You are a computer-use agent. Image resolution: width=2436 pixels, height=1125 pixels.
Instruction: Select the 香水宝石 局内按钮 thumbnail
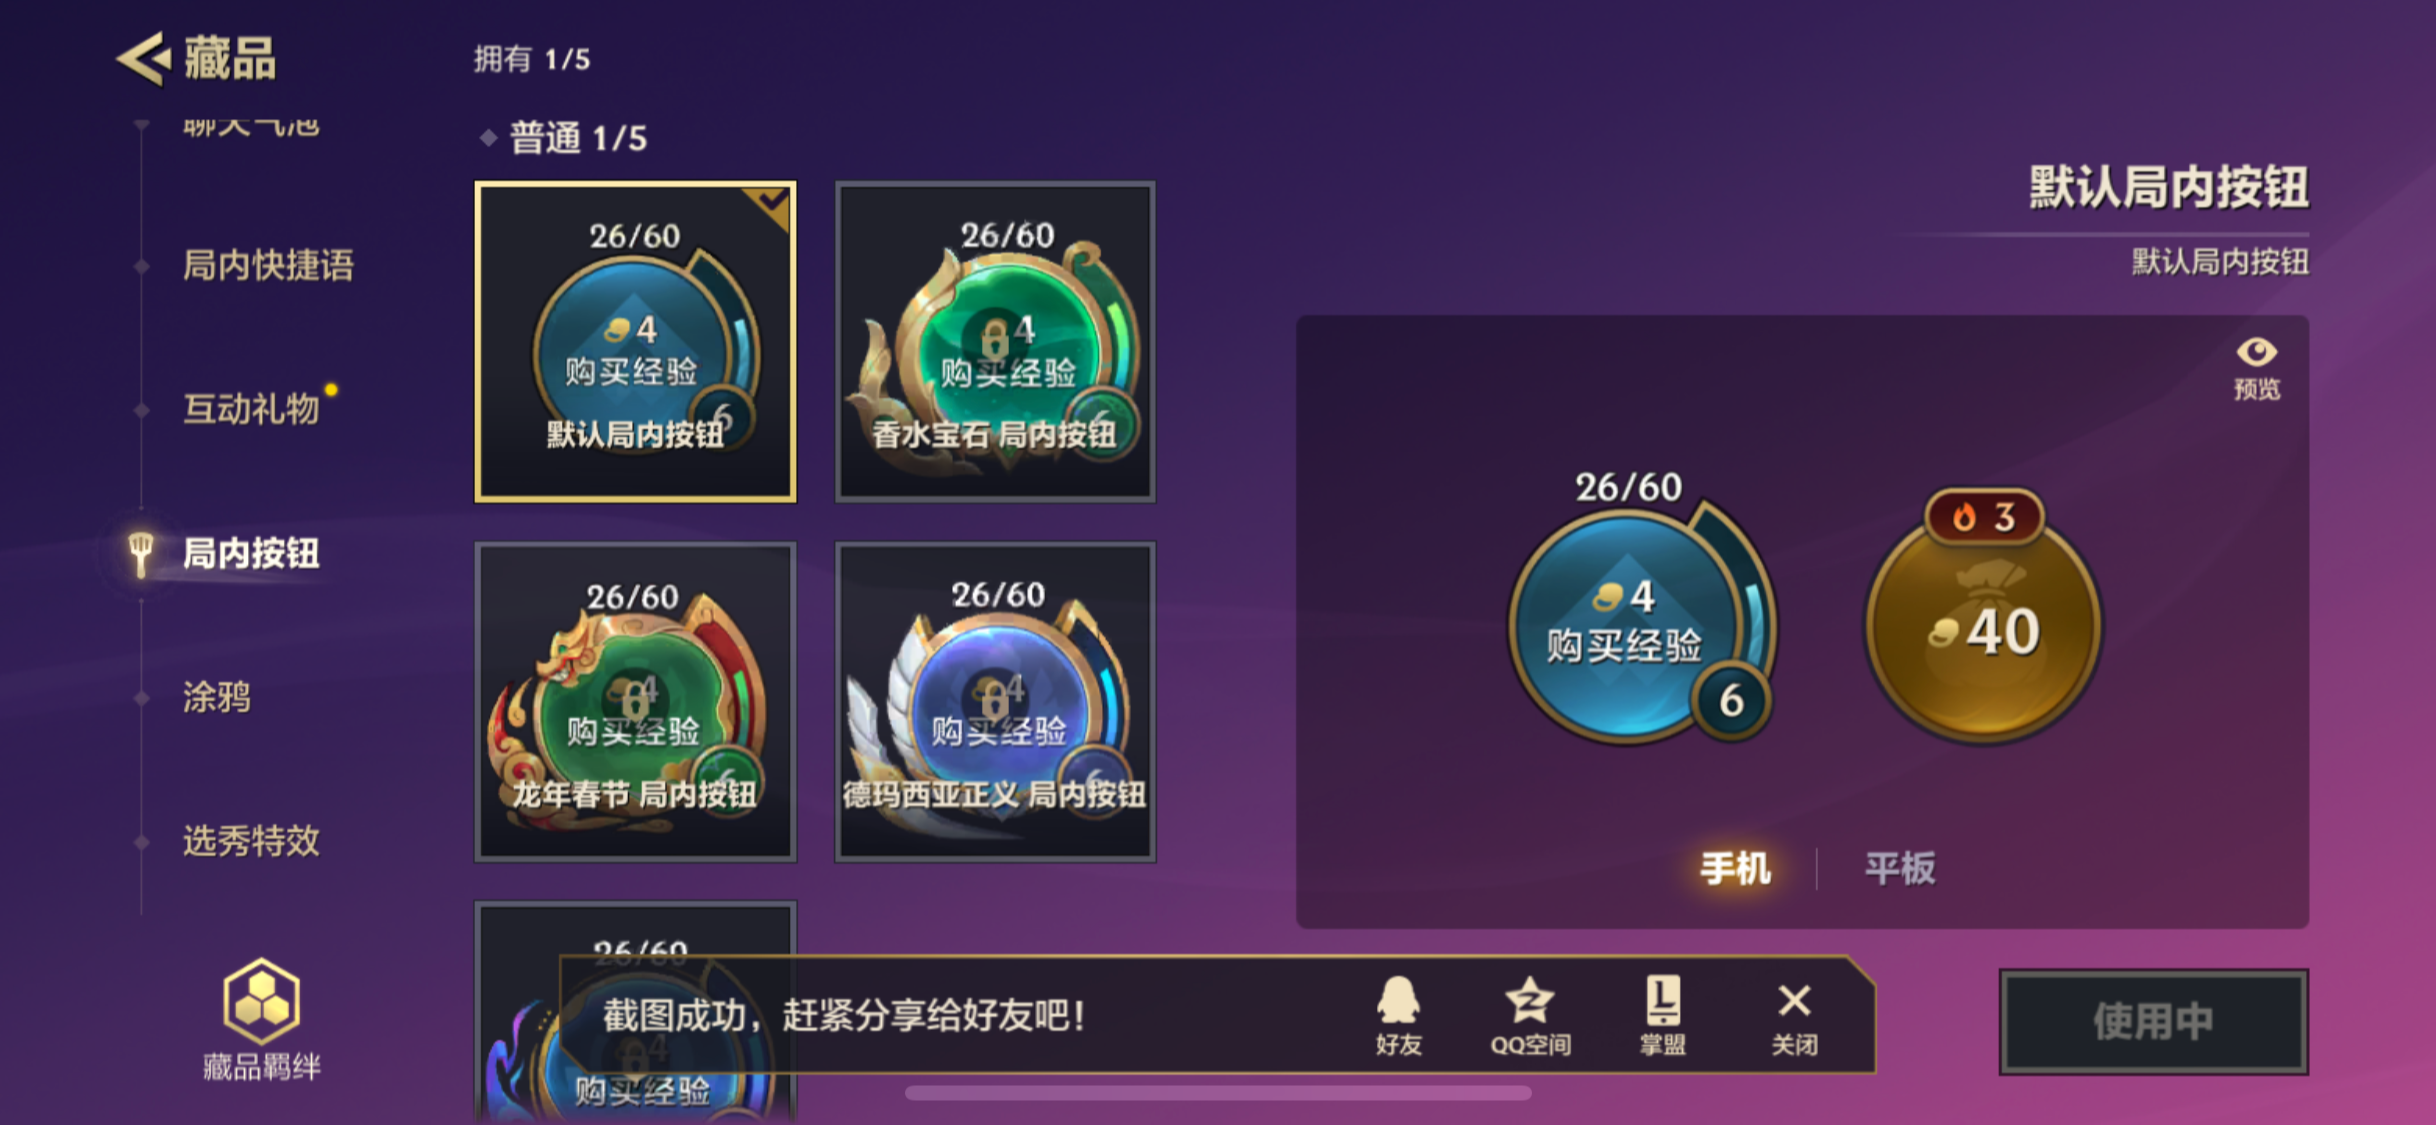click(995, 341)
